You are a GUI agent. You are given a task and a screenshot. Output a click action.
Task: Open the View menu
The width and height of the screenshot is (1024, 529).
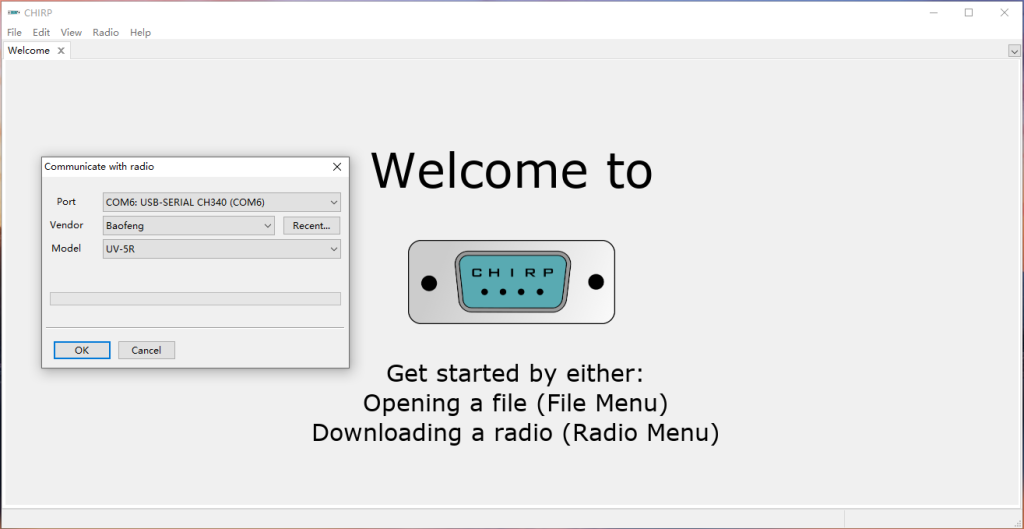pyautogui.click(x=71, y=32)
